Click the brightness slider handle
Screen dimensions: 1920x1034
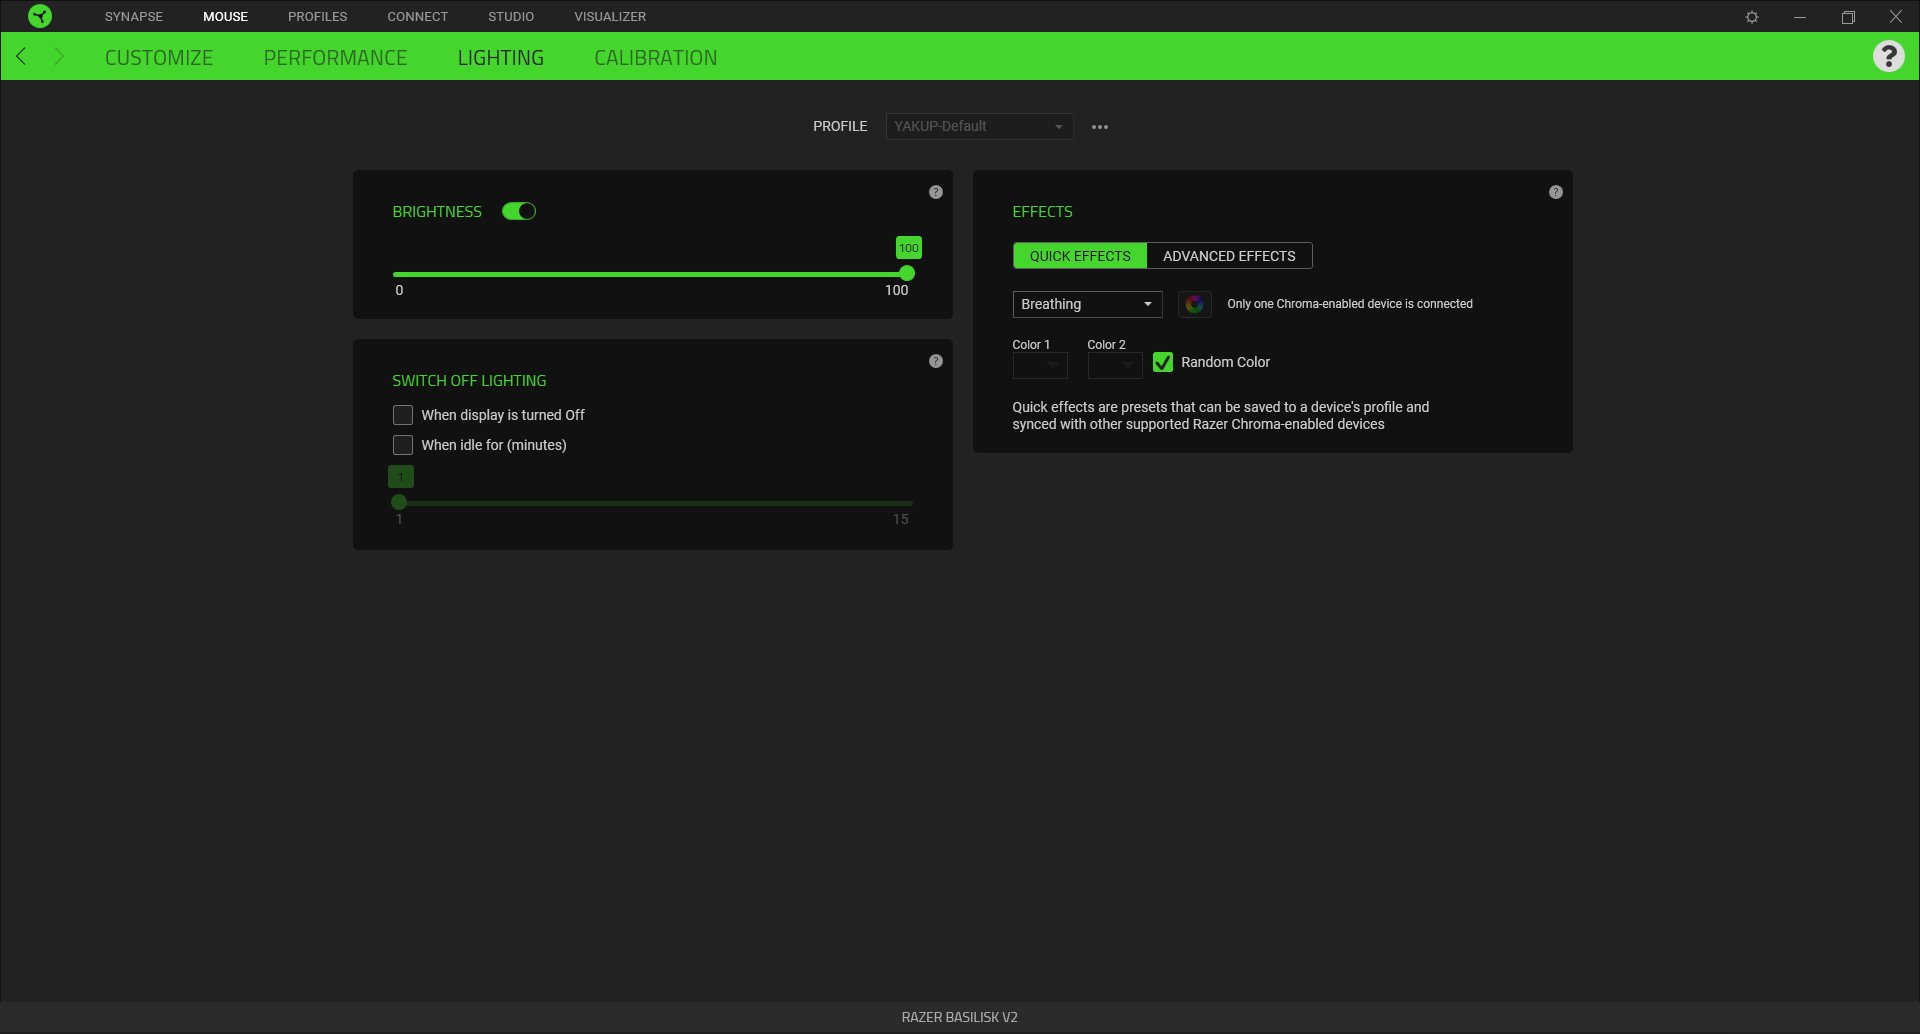click(x=907, y=273)
